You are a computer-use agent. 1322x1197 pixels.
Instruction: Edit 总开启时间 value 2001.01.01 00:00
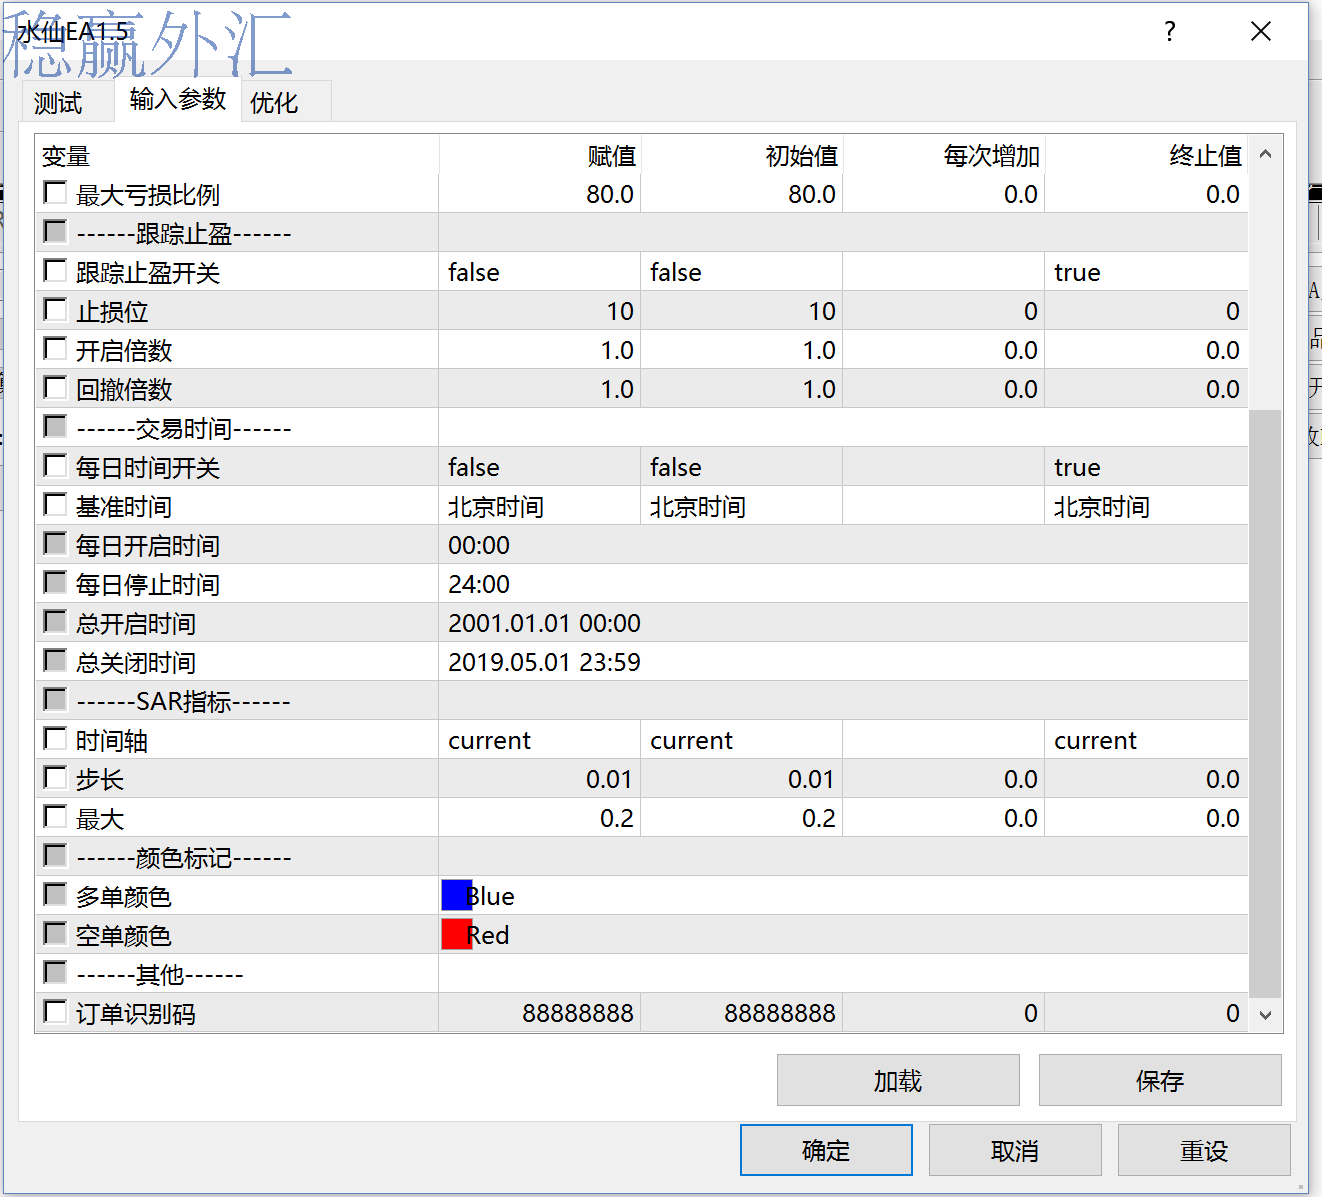843,623
